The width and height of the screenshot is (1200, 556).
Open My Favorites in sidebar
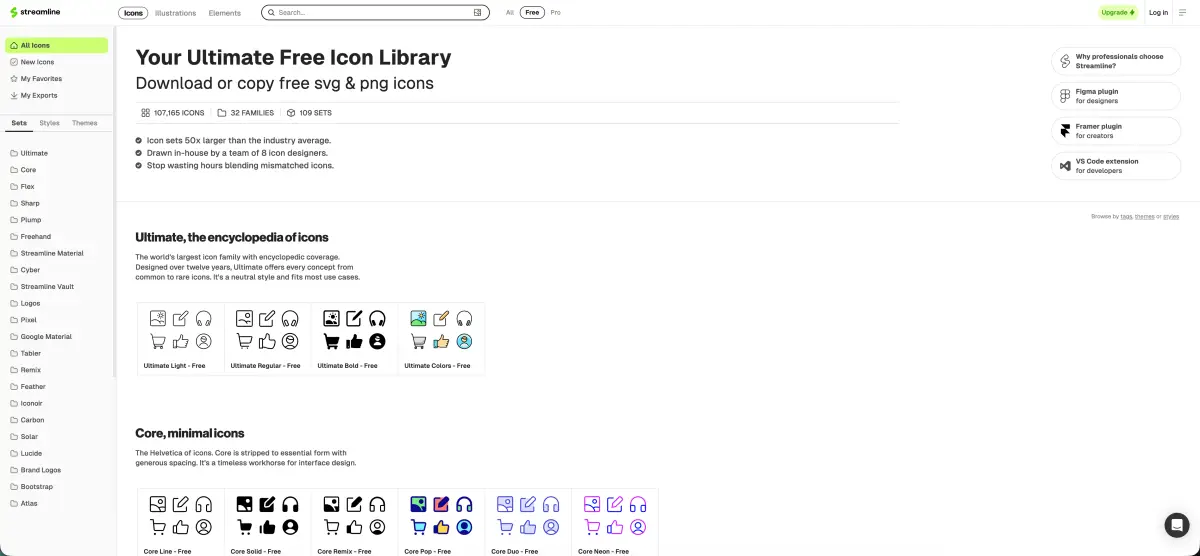pyautogui.click(x=41, y=79)
